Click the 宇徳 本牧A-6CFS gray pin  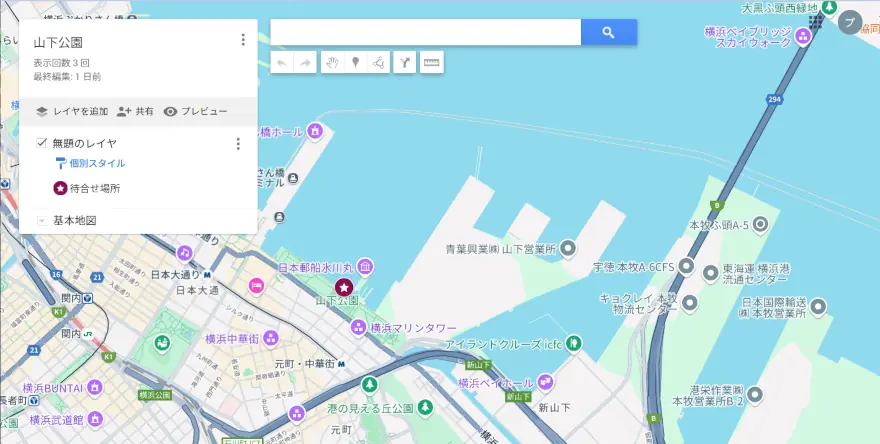click(x=686, y=267)
